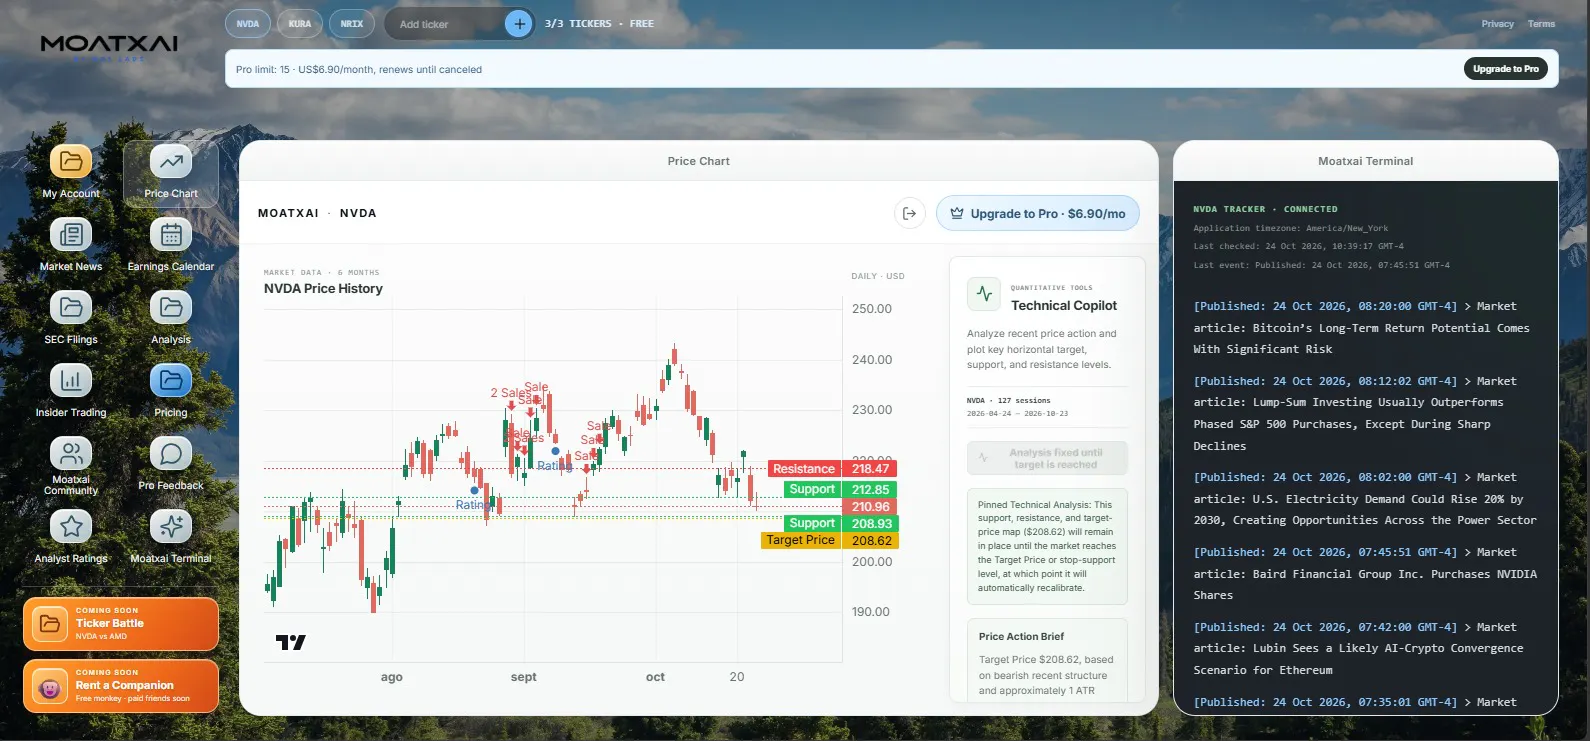
Task: Click the U.S. Electricity Demand article
Action: click(x=1366, y=499)
